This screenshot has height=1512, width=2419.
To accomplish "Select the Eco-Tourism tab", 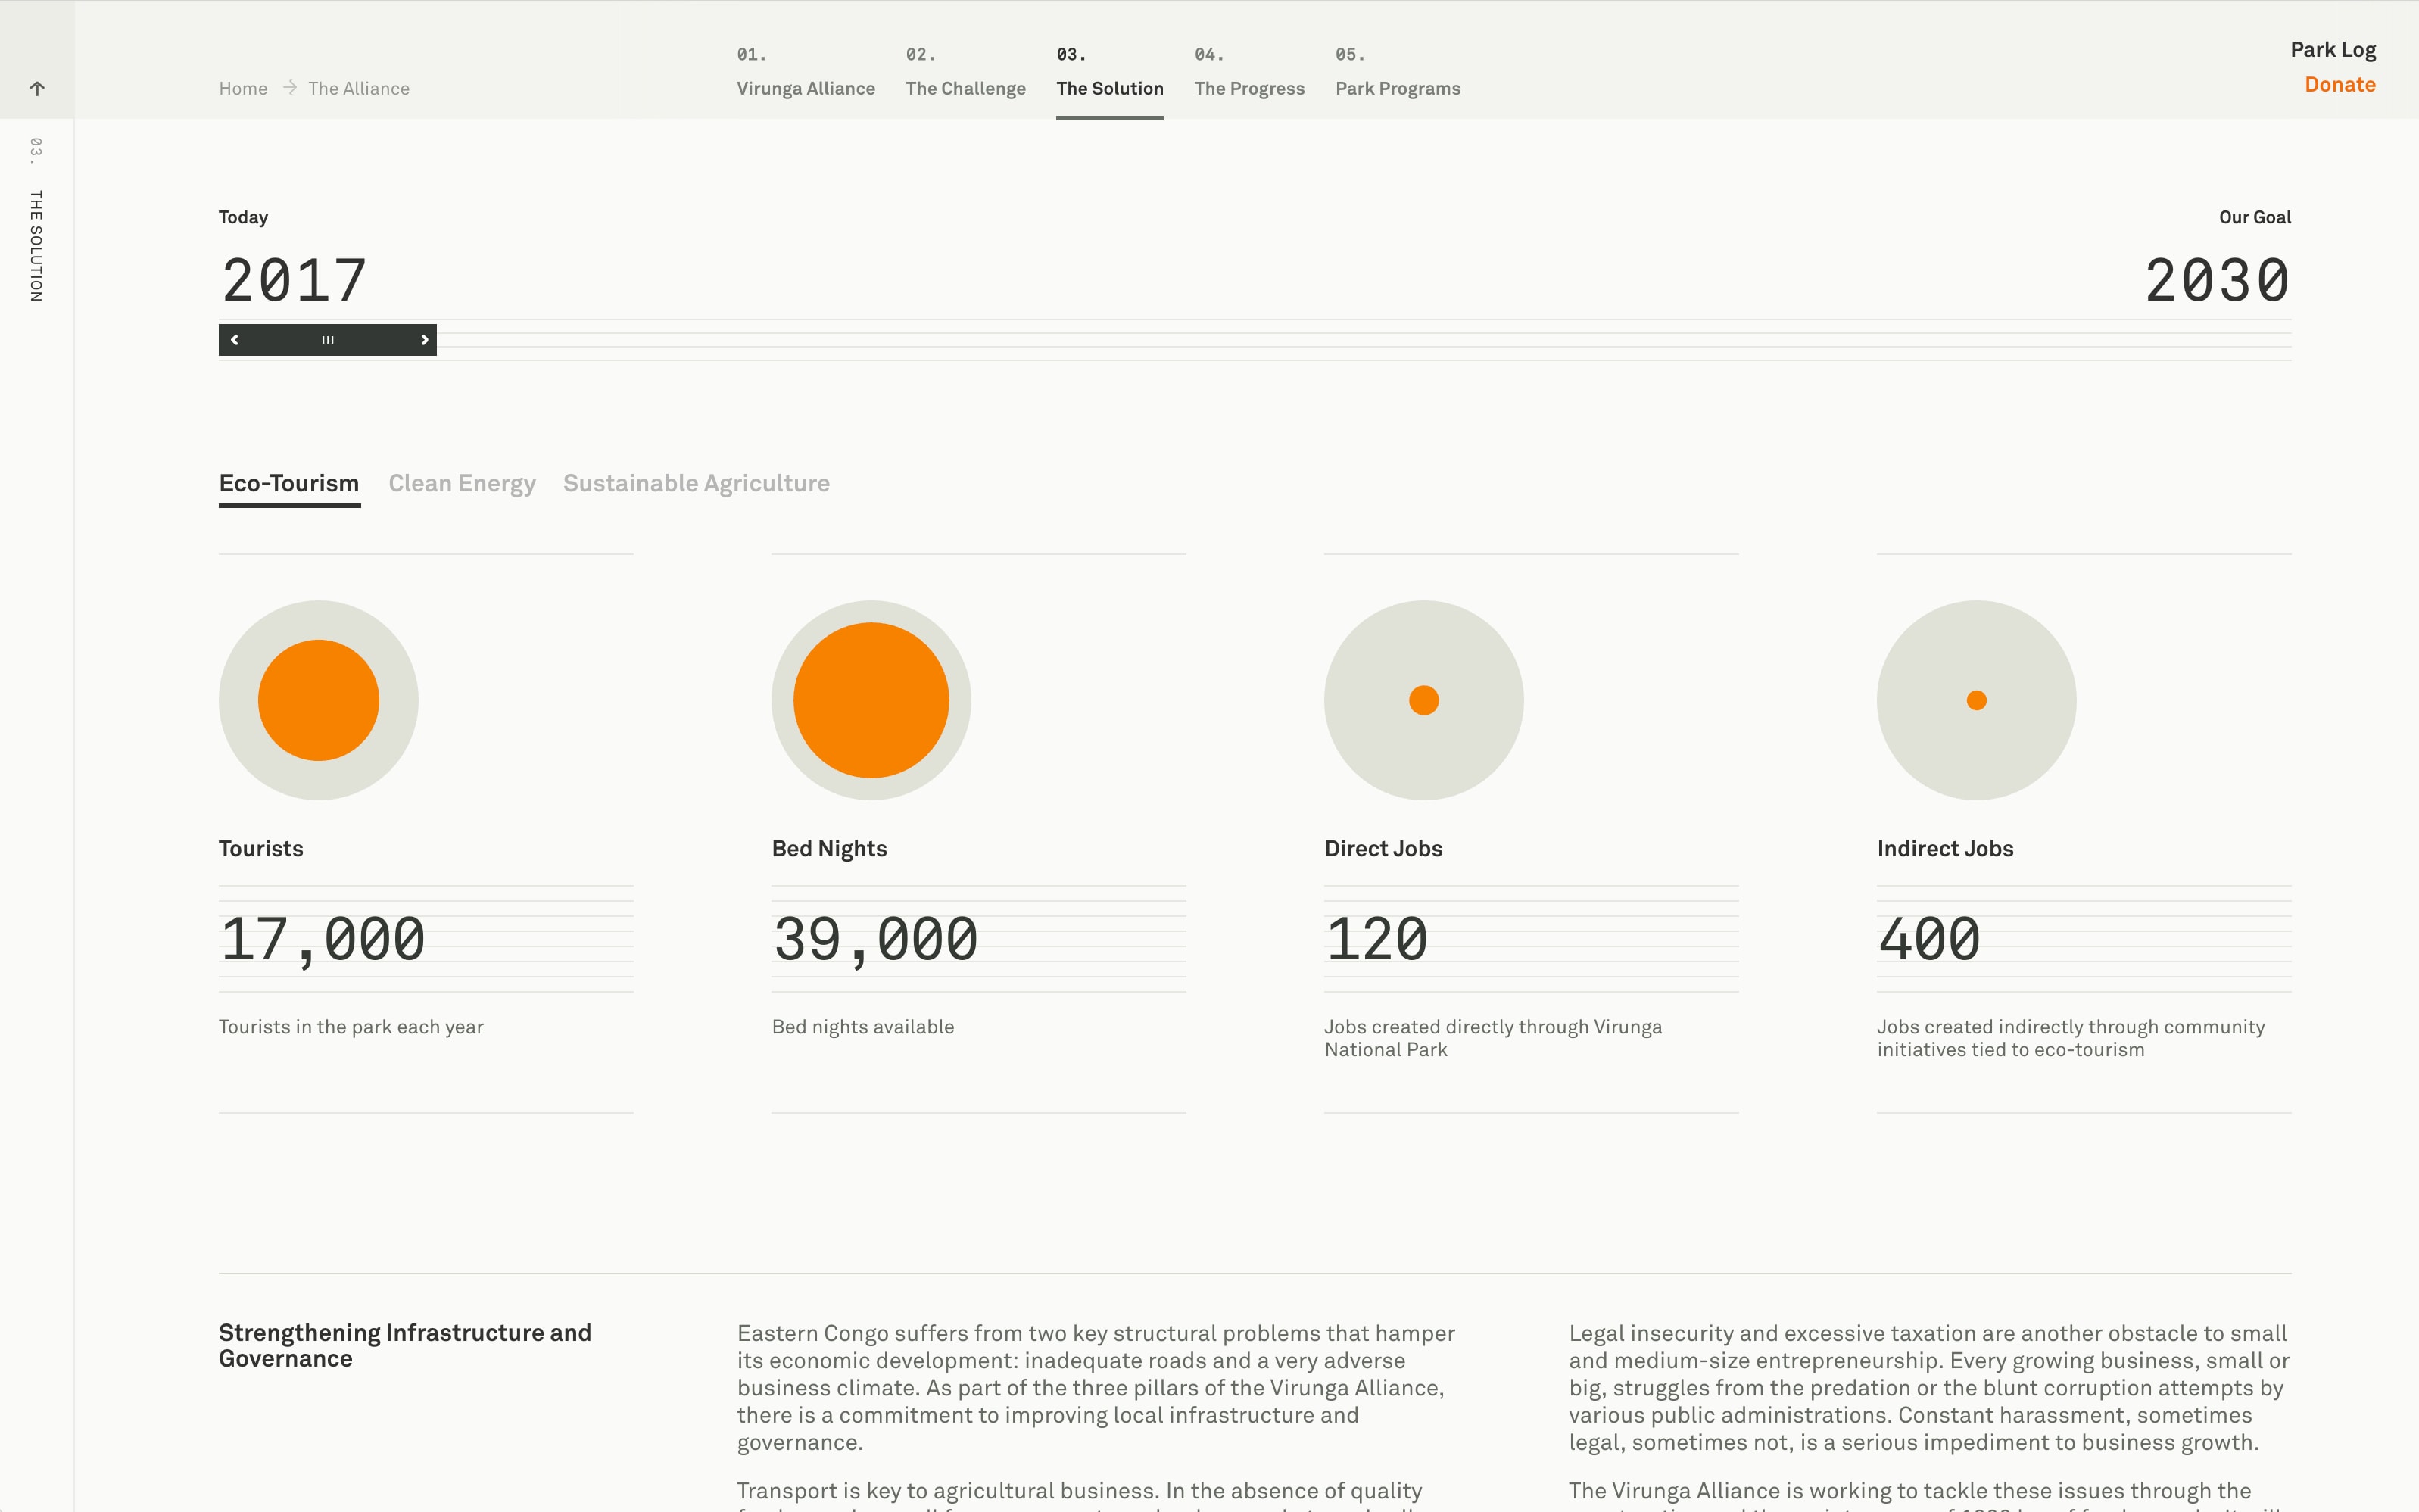I will coord(289,484).
